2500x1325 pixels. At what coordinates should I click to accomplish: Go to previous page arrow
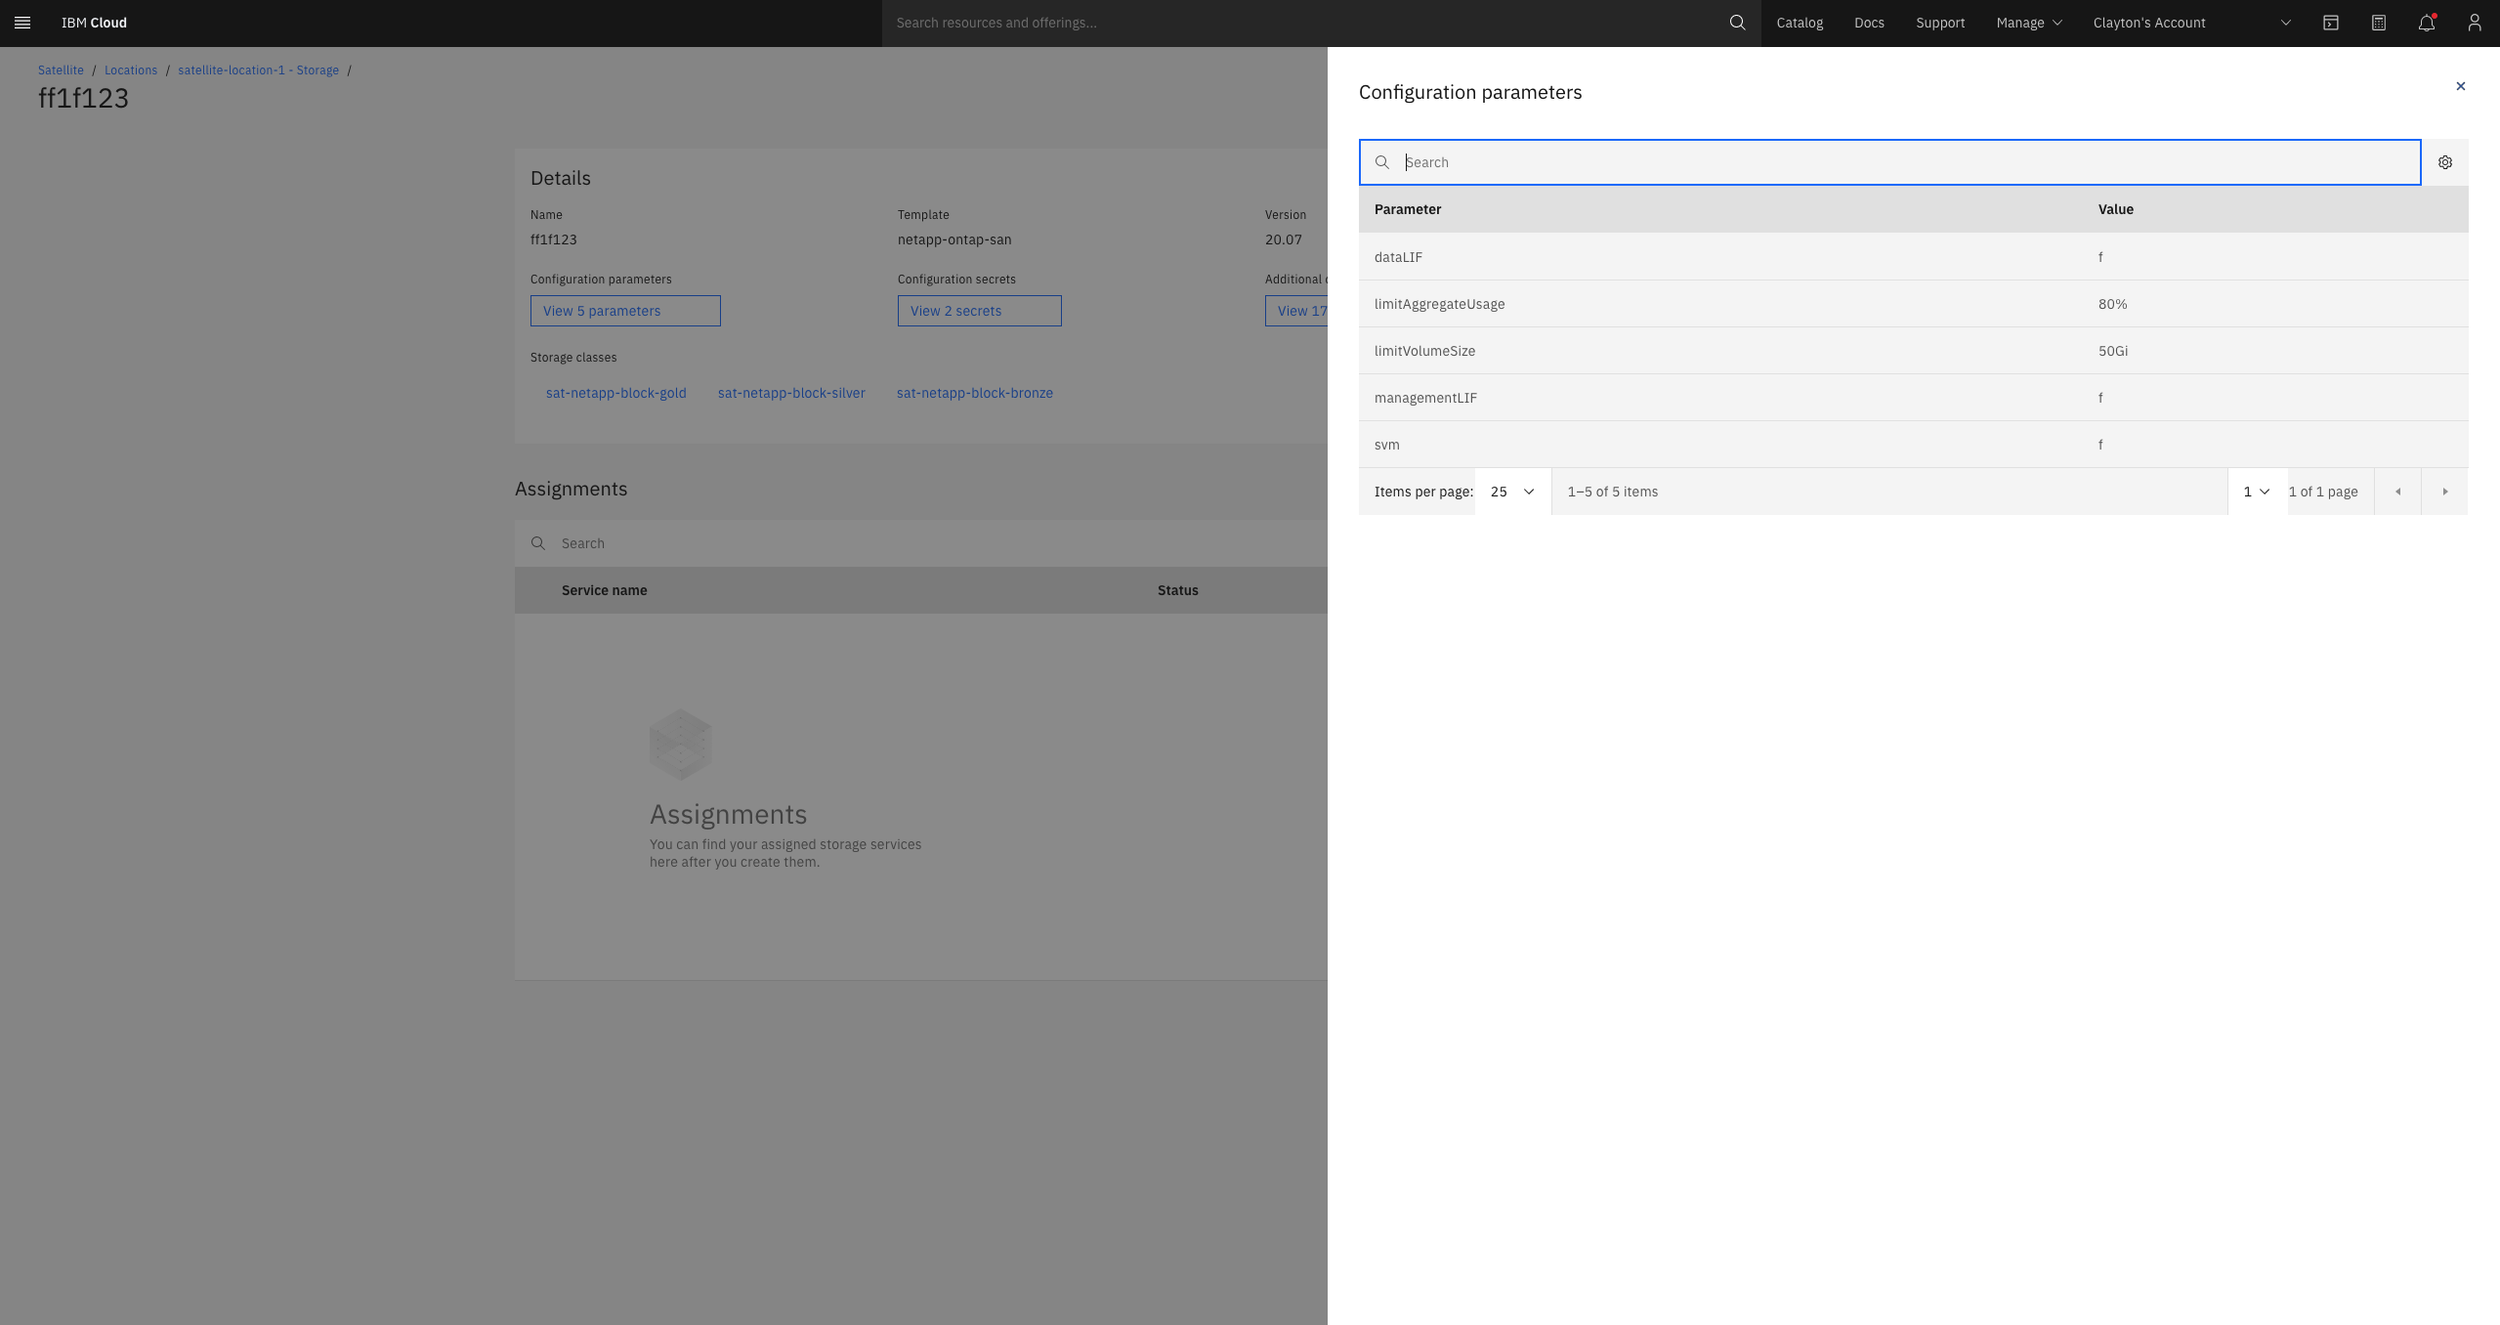[2397, 492]
